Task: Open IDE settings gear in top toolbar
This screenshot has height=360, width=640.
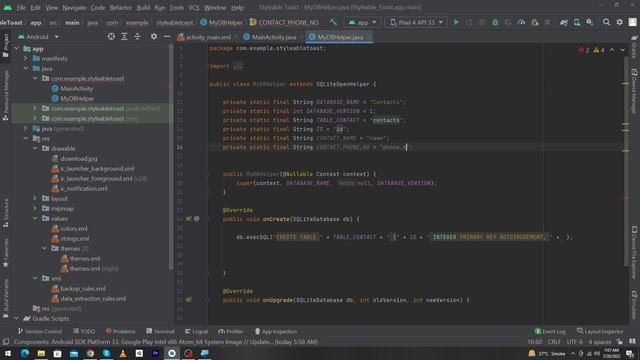Action: [620, 22]
